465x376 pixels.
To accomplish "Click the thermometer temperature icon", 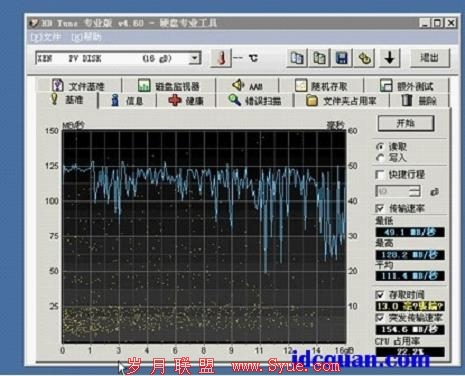I will click(x=221, y=58).
